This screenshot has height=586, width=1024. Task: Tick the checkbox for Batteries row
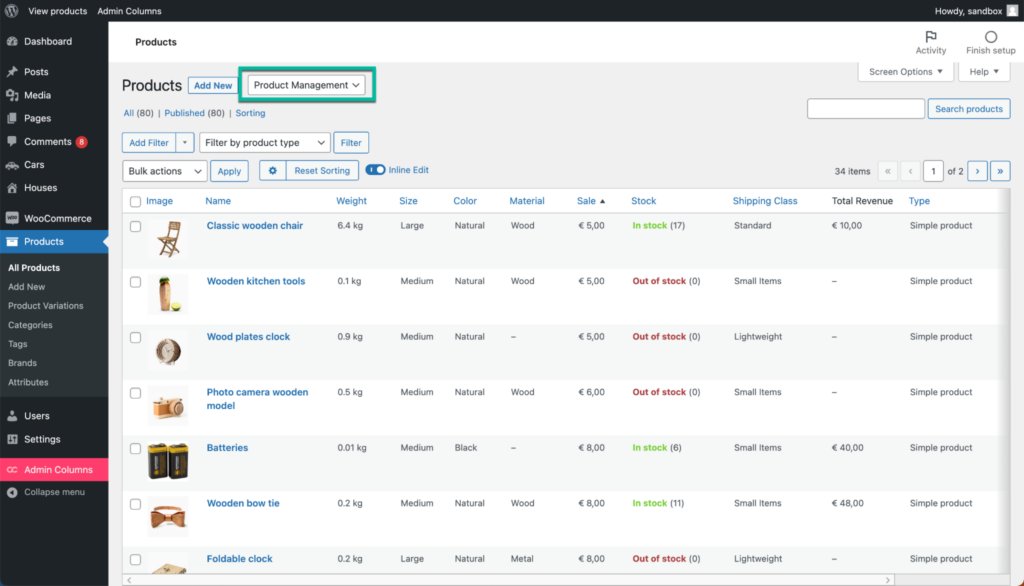tap(136, 448)
